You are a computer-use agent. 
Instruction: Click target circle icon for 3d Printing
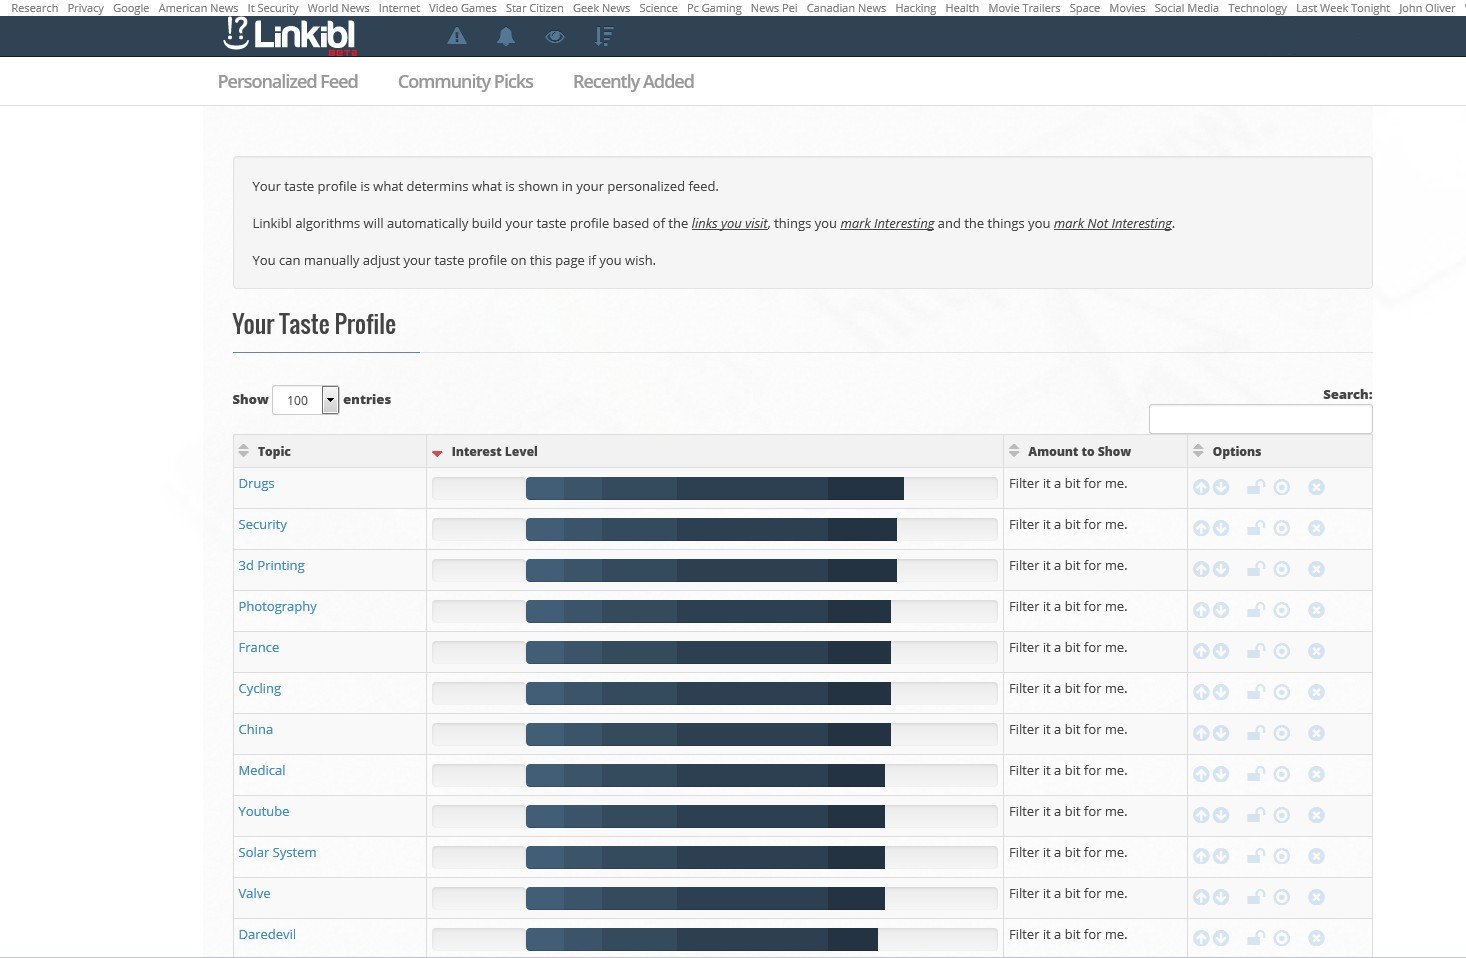pyautogui.click(x=1282, y=569)
